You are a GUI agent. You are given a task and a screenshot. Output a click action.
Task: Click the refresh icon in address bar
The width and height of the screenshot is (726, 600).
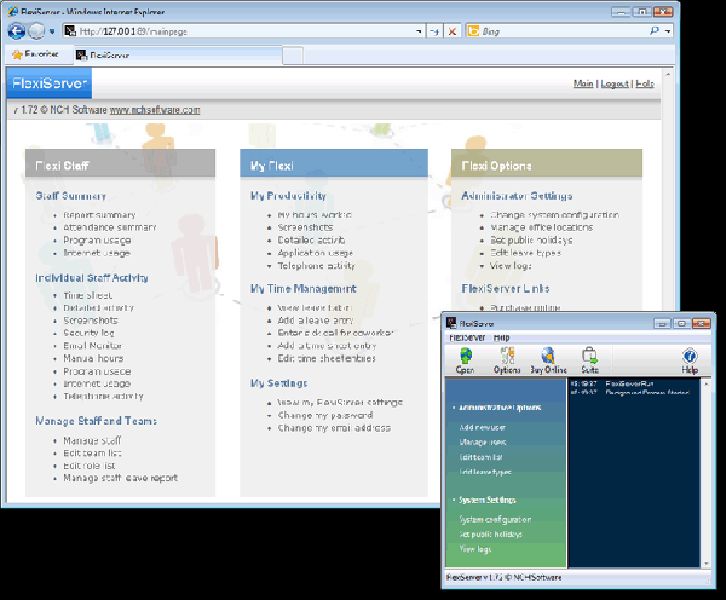click(x=435, y=31)
